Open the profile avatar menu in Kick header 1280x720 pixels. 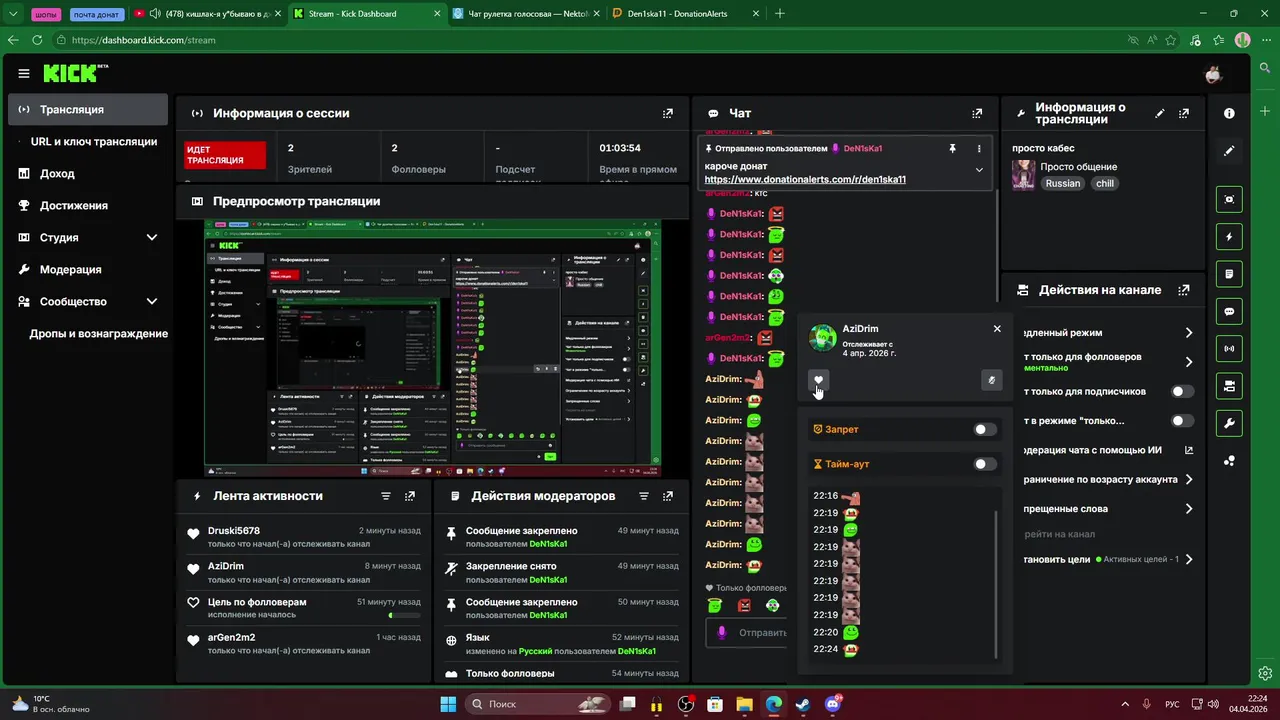[1214, 74]
